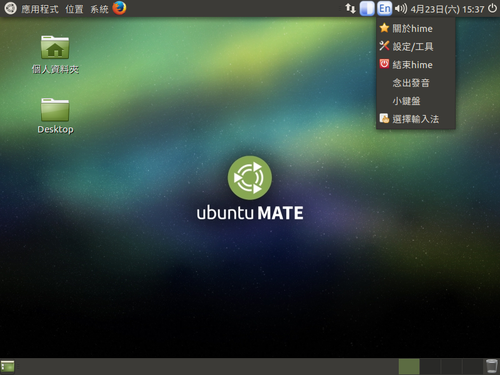Open the 位置 places menu
This screenshot has width=500, height=375.
click(74, 9)
